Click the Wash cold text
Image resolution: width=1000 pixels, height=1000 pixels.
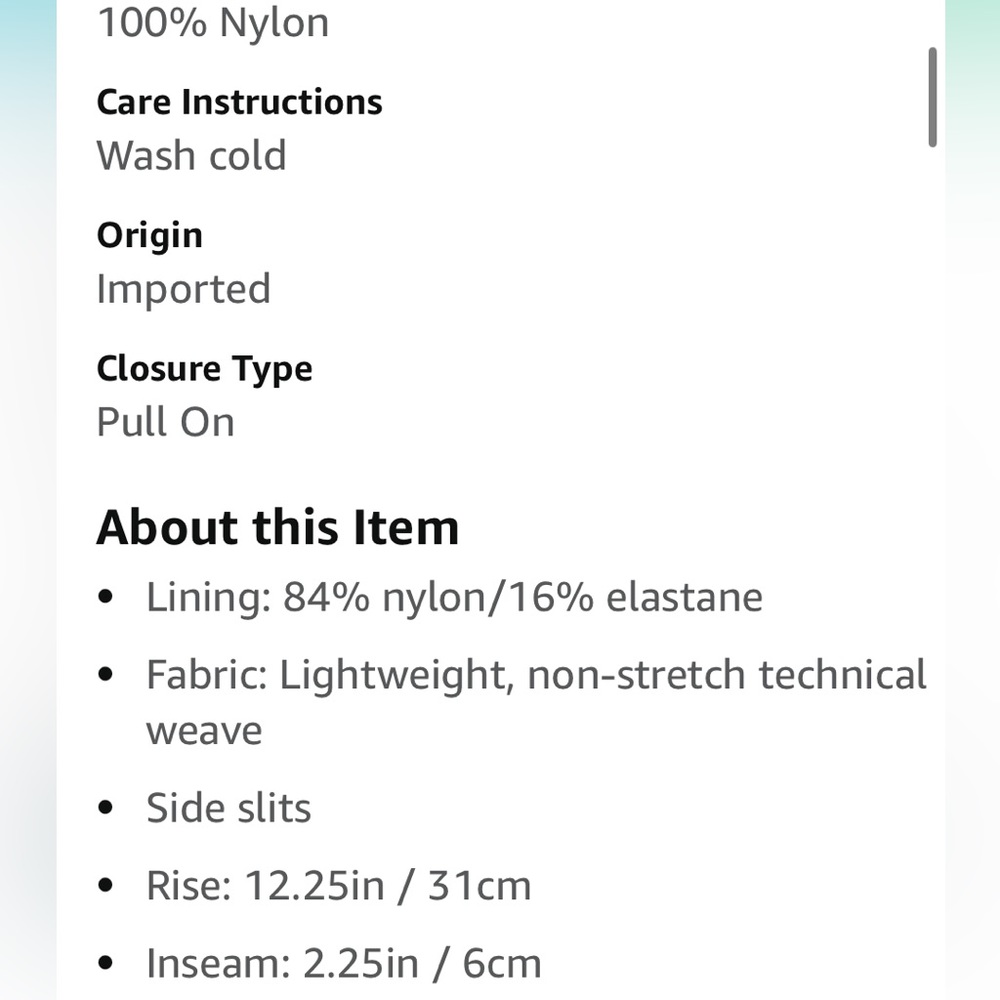tap(191, 156)
